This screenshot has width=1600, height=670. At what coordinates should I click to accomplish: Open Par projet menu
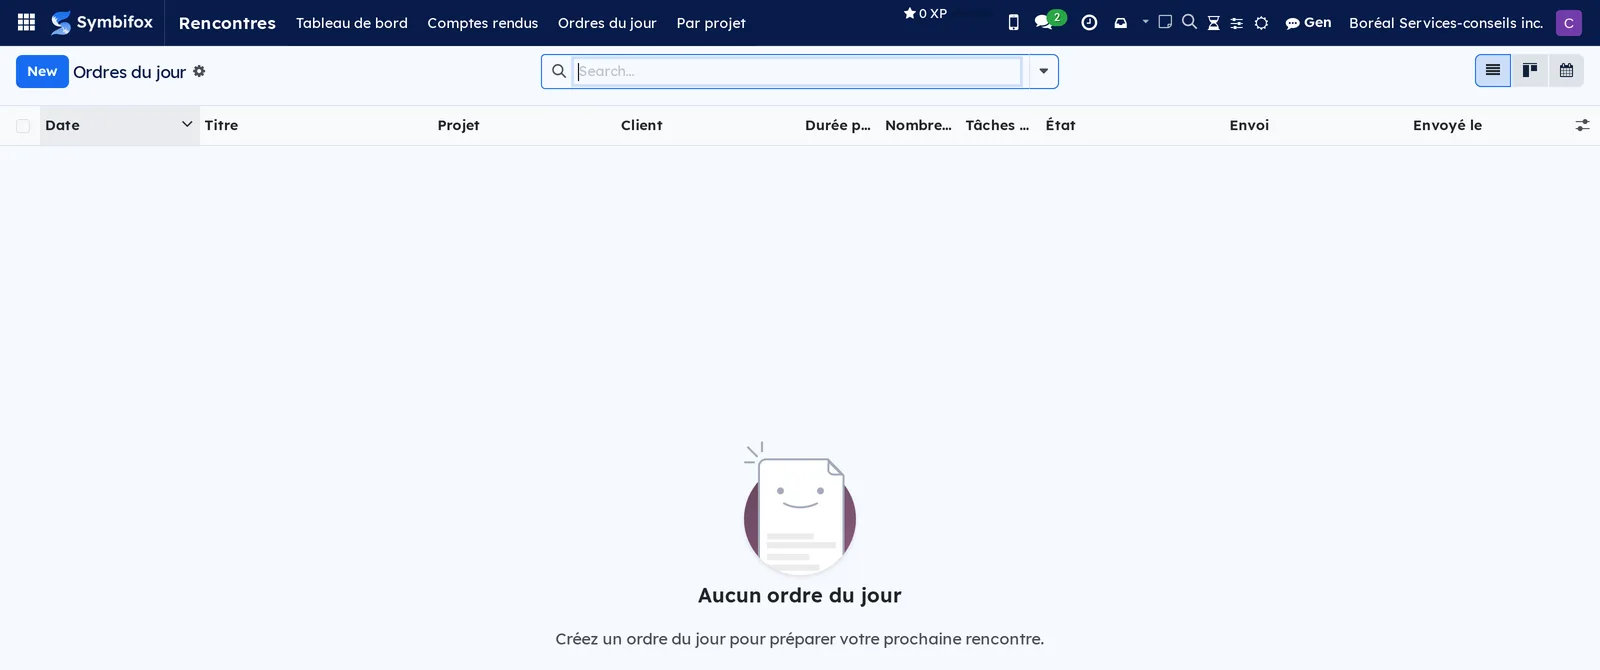point(711,23)
